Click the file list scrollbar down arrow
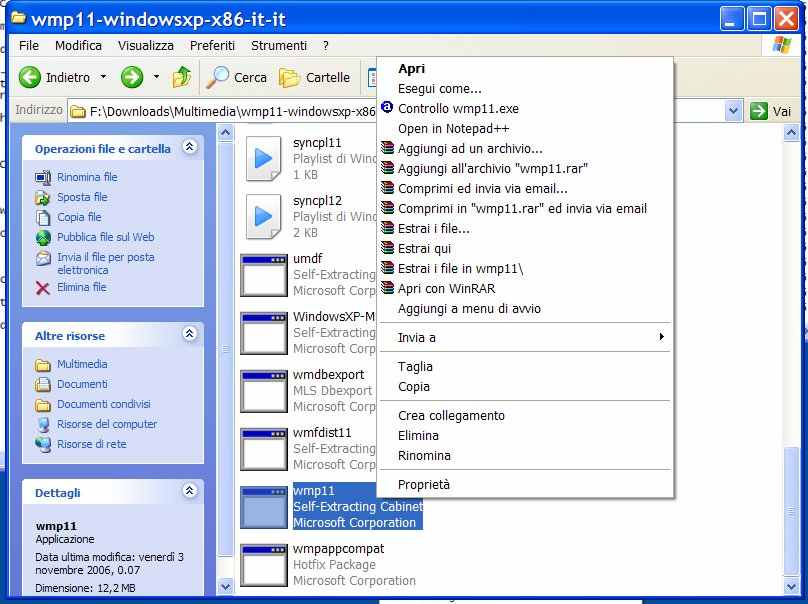808x604 pixels. (x=225, y=586)
